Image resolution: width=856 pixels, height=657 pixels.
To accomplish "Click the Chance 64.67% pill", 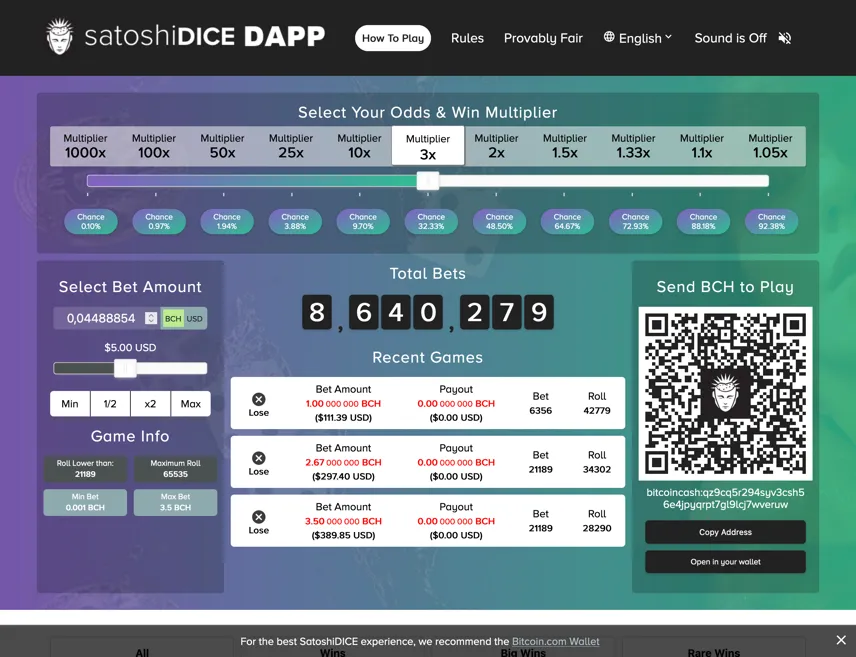I will 567,221.
